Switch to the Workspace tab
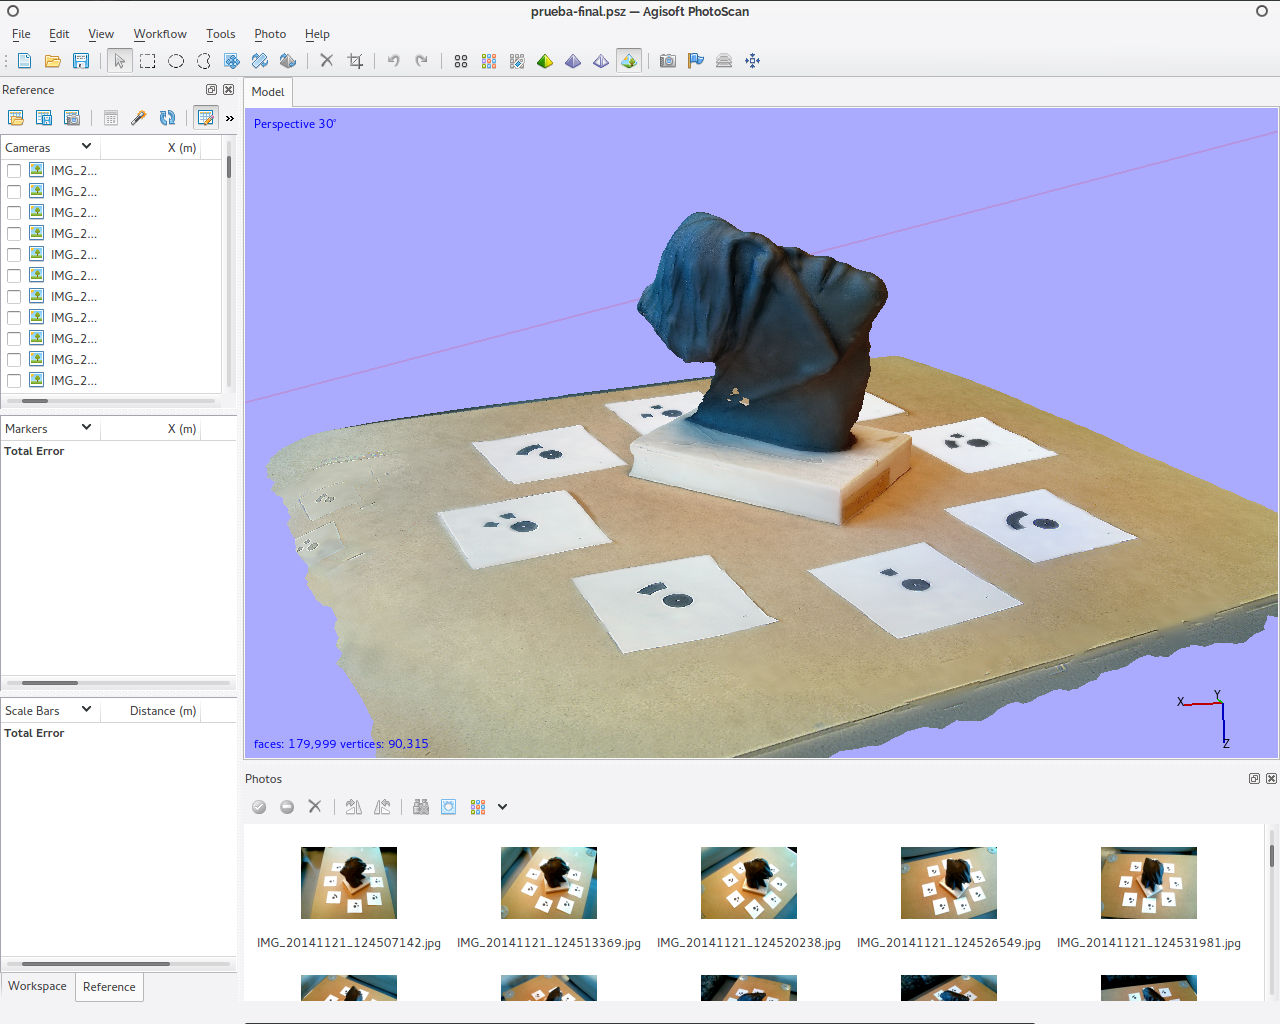 [x=38, y=986]
